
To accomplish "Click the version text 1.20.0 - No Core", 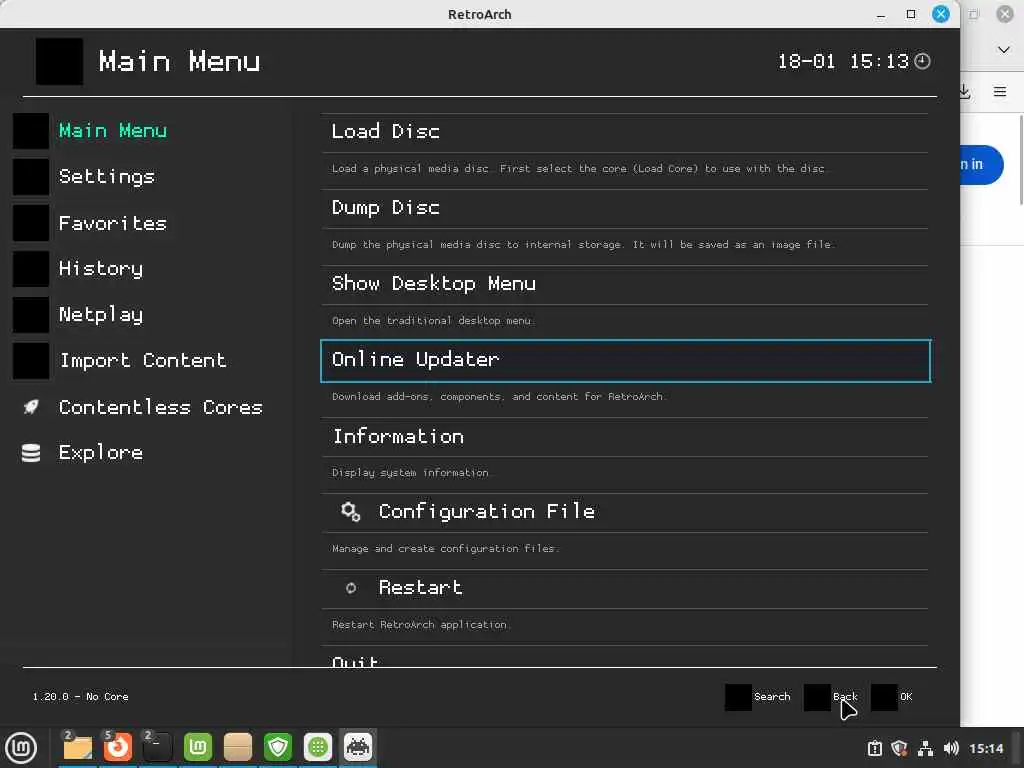I will (80, 697).
